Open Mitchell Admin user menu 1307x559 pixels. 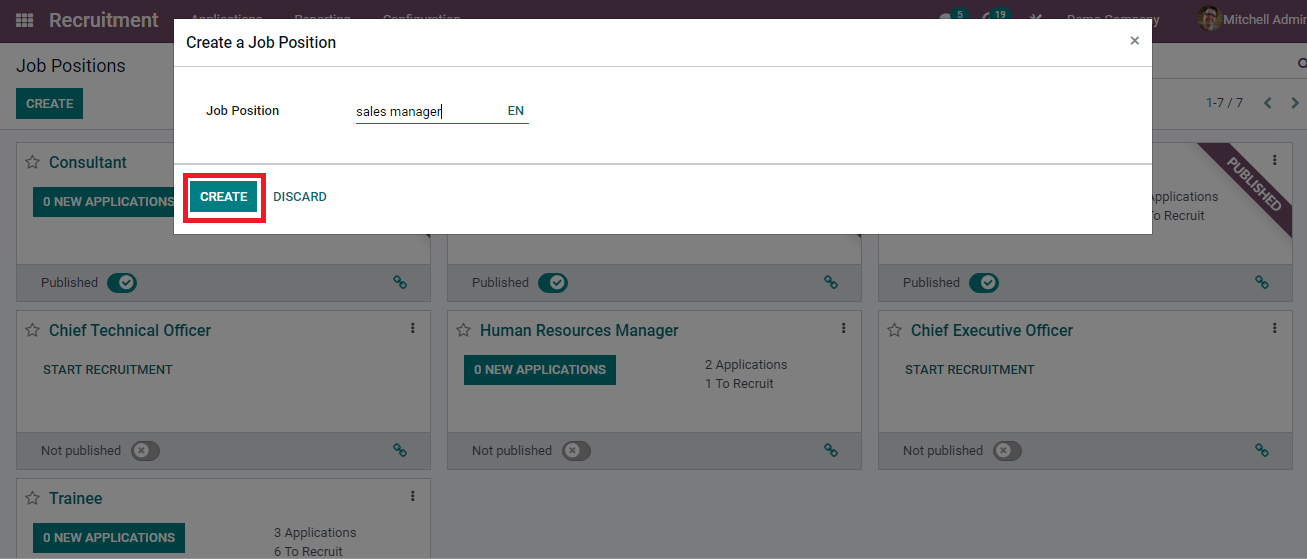click(x=1250, y=20)
